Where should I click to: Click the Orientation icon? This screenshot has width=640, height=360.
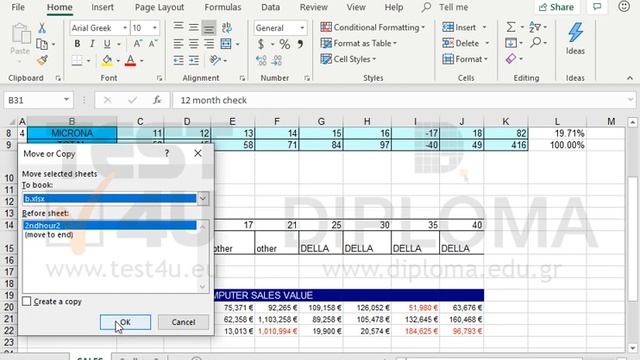click(215, 60)
